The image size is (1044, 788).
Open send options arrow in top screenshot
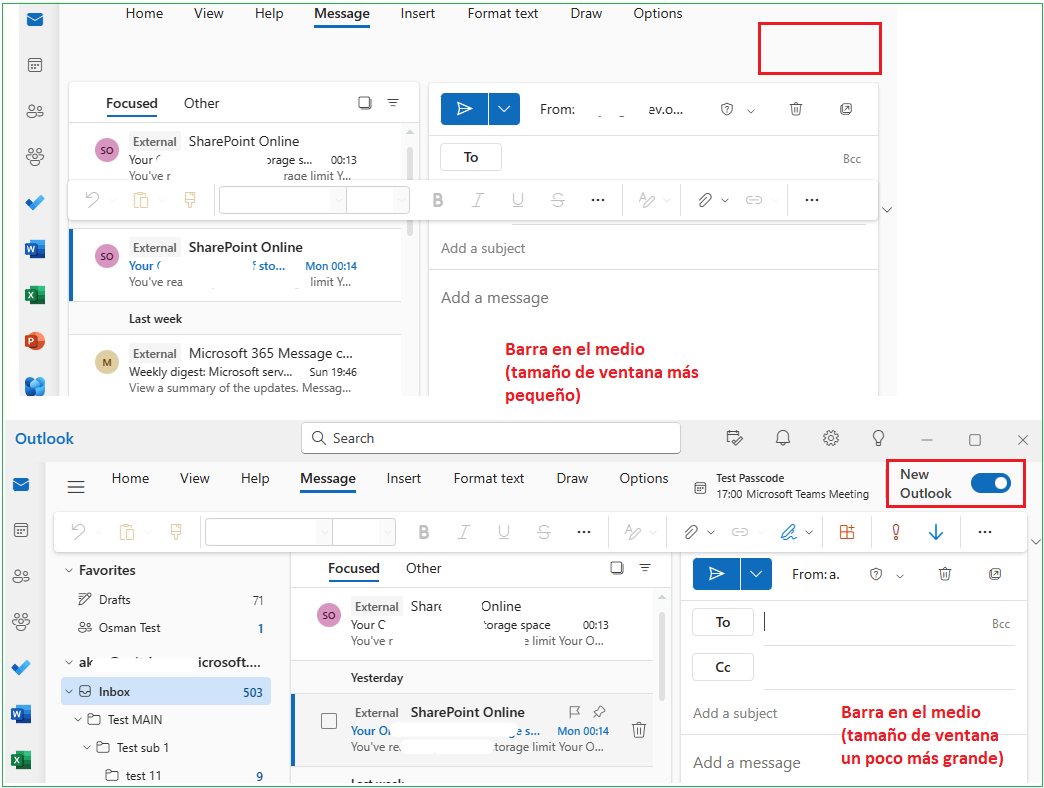click(x=504, y=109)
